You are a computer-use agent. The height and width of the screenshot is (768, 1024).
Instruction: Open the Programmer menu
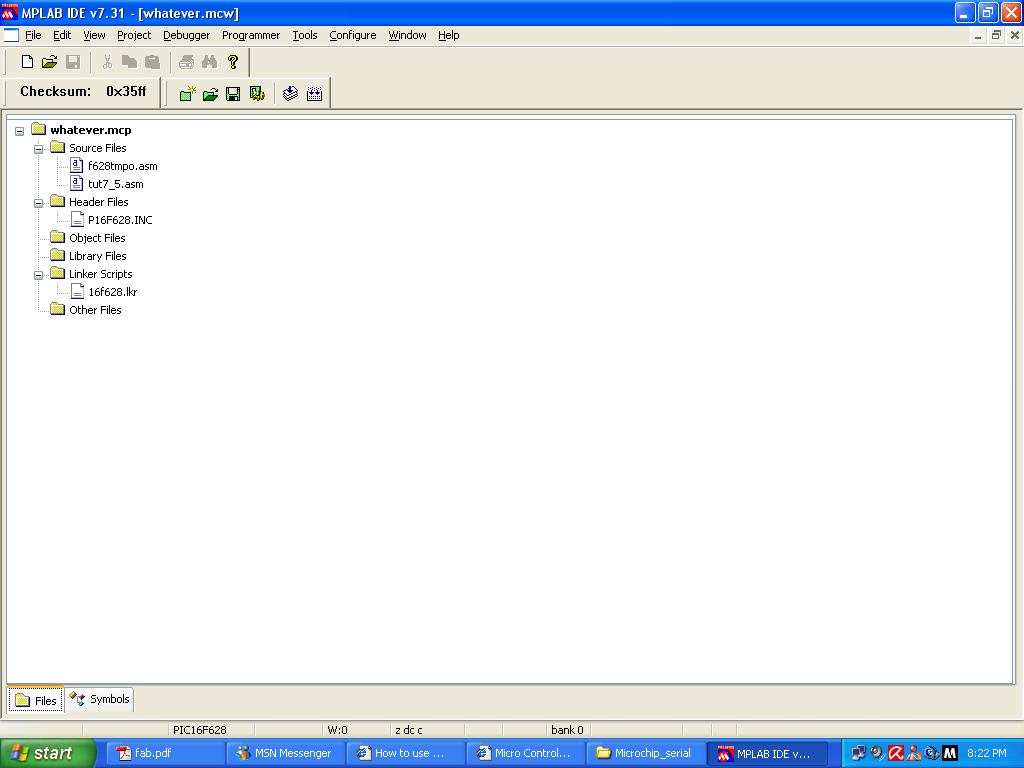(x=251, y=35)
